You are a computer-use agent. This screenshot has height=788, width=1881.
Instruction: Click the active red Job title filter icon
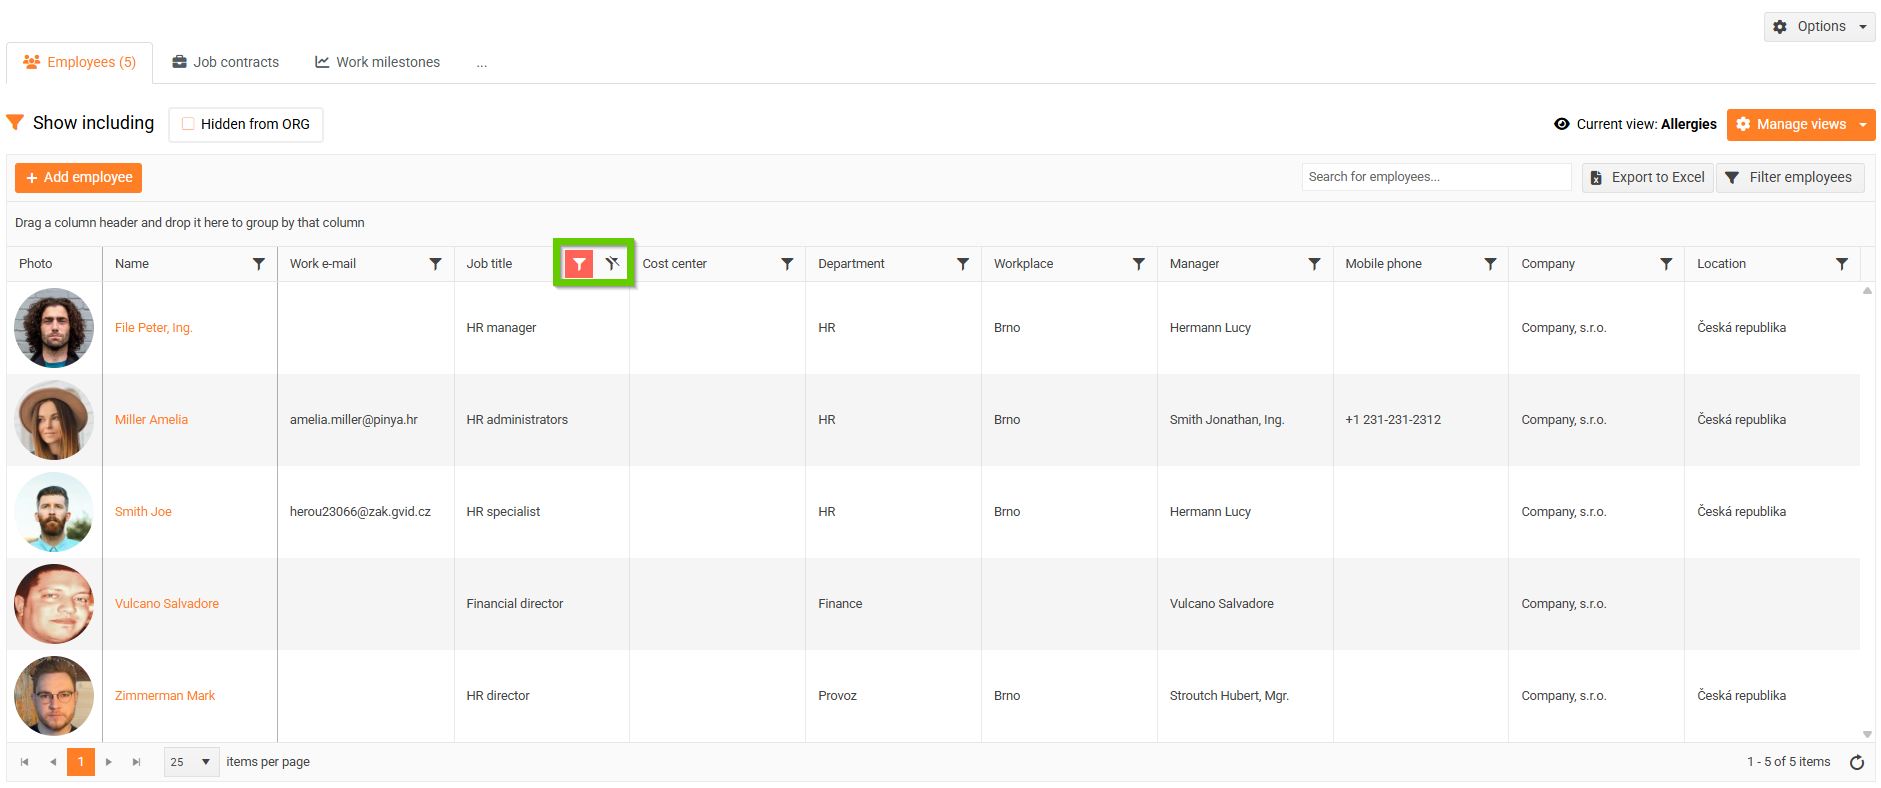pos(579,264)
